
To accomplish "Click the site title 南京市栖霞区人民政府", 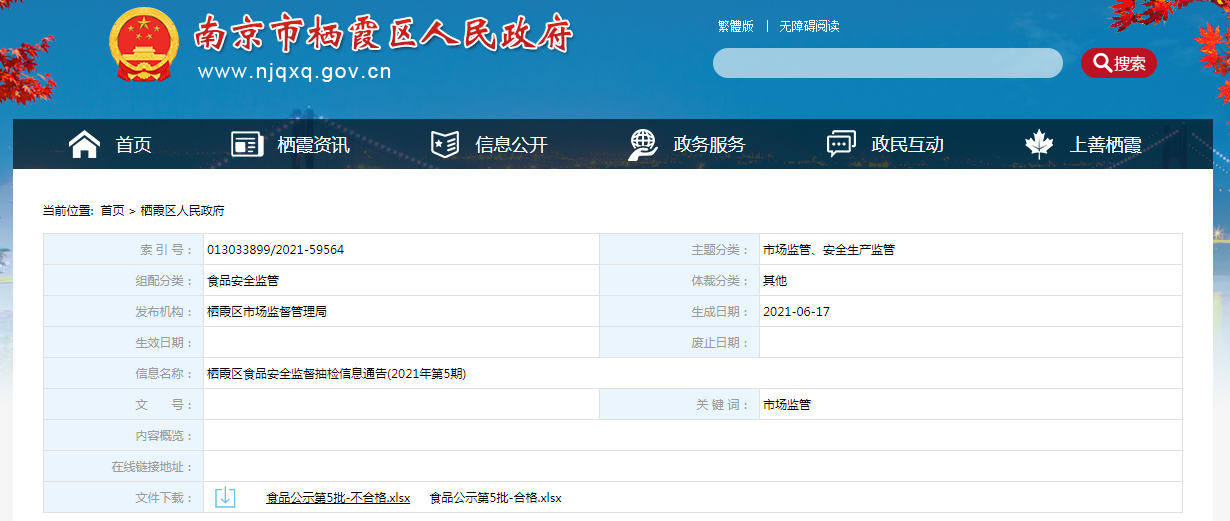I will [383, 35].
